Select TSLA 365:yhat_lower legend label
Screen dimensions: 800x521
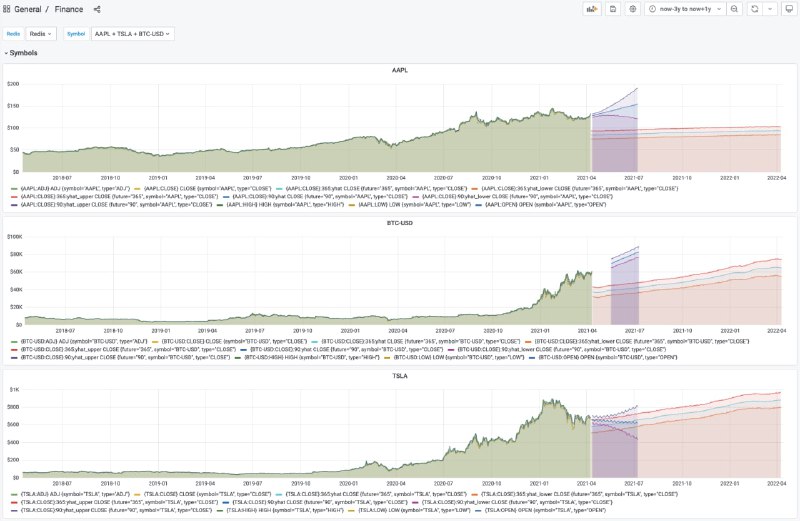579,494
